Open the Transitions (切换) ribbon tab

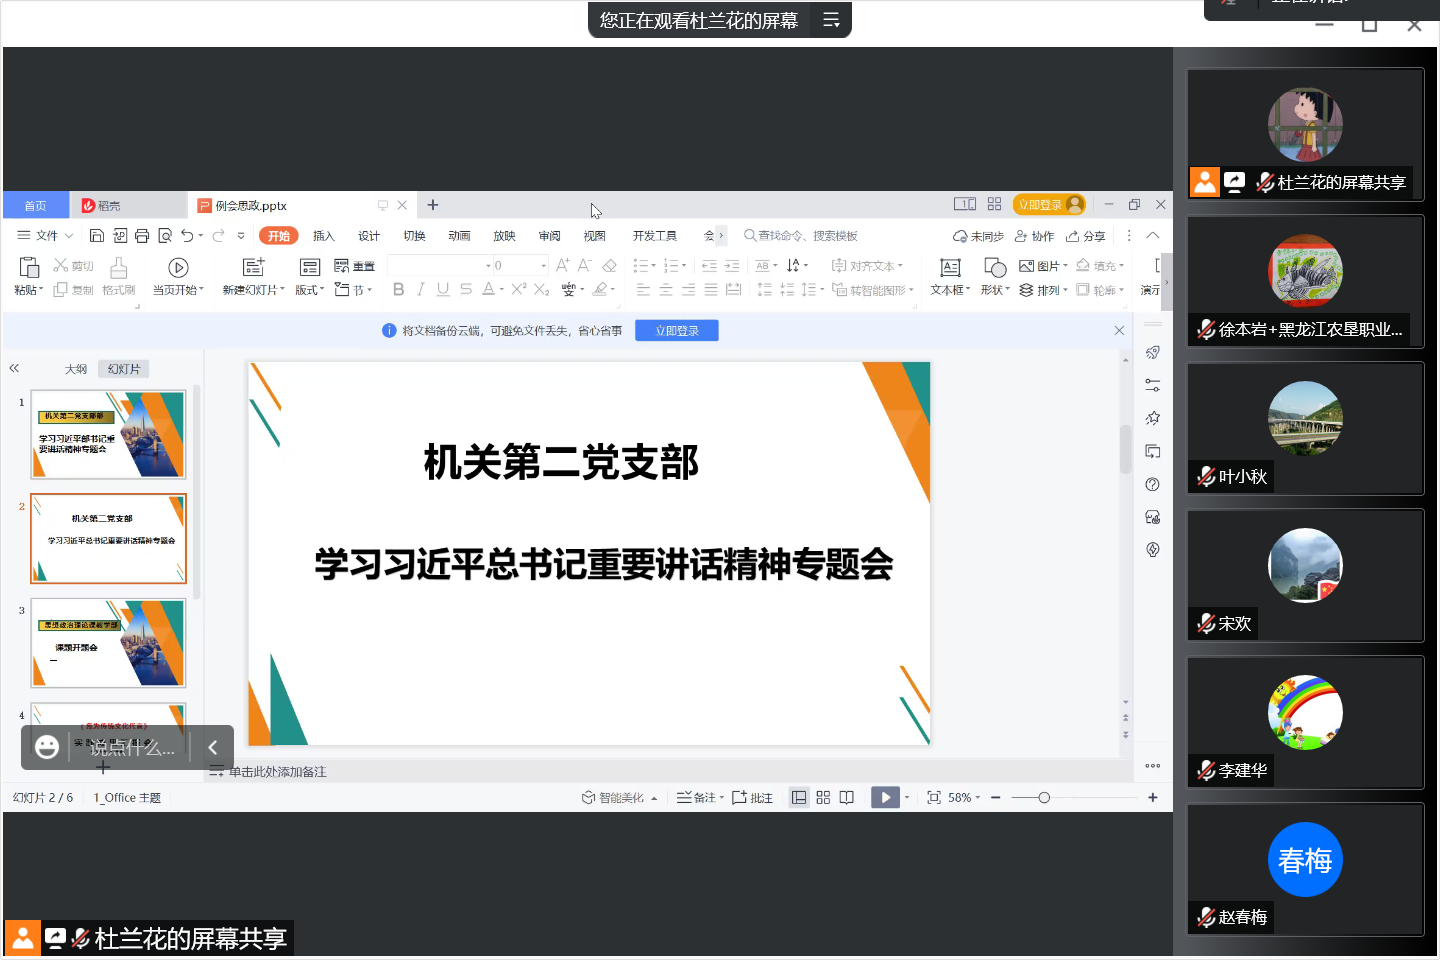click(x=414, y=236)
